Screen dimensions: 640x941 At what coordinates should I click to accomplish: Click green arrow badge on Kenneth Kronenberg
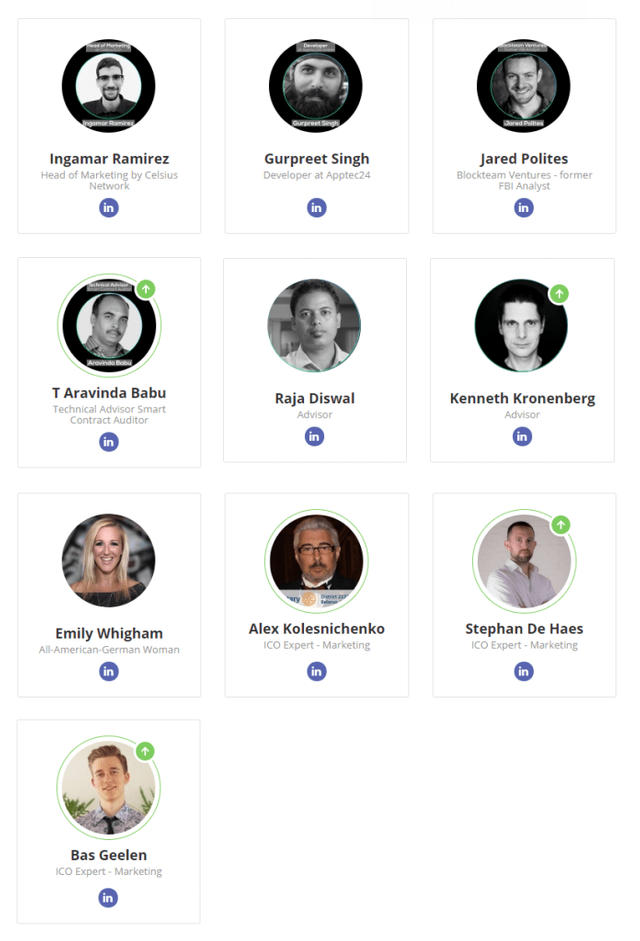point(559,294)
